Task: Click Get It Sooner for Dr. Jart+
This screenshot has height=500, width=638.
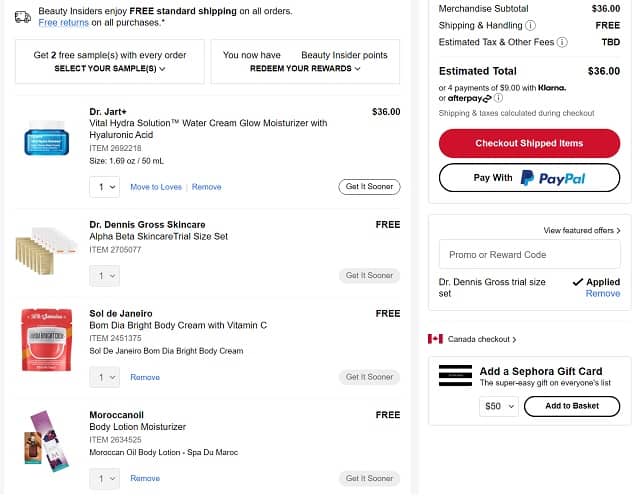Action: pos(369,187)
